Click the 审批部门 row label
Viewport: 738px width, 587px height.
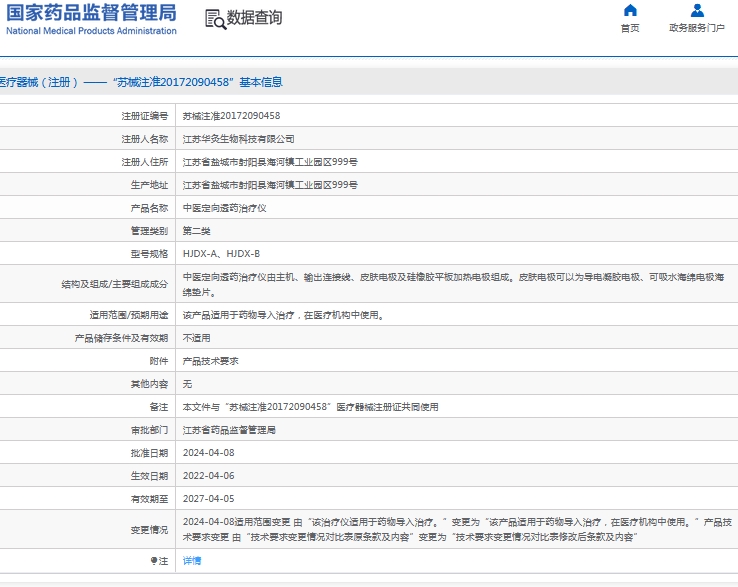pos(149,430)
